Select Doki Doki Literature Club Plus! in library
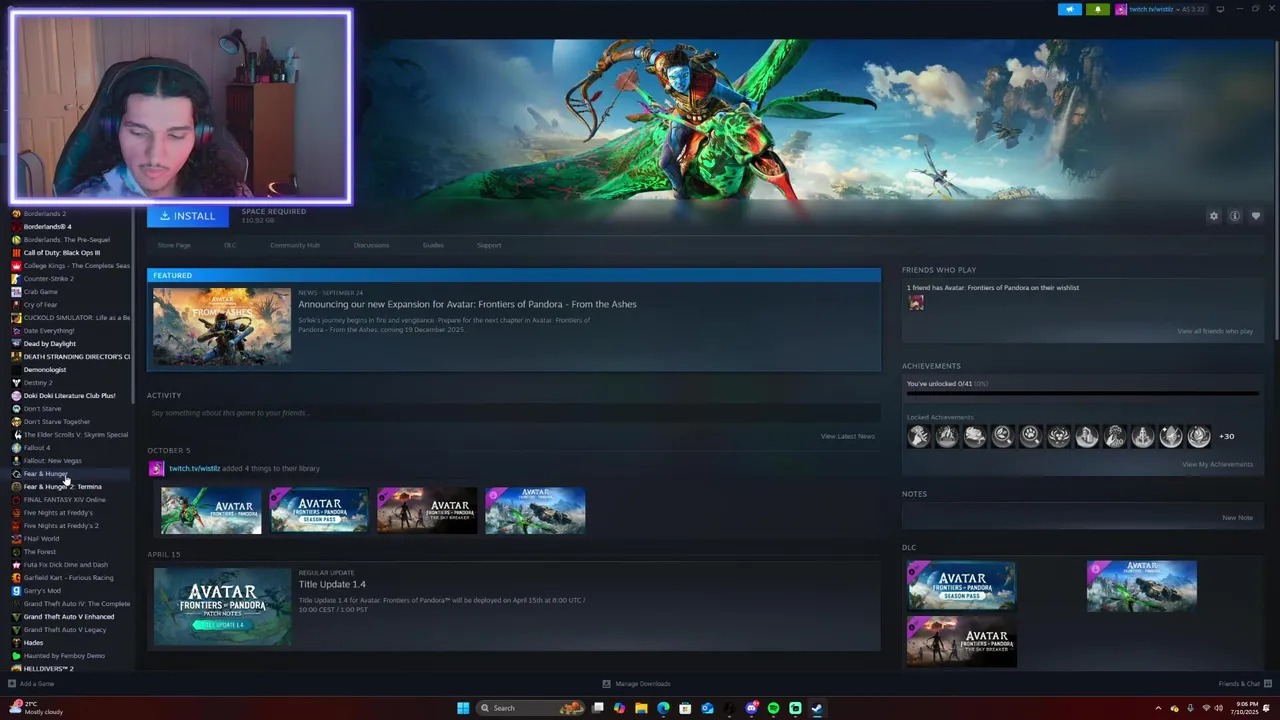 [69, 396]
